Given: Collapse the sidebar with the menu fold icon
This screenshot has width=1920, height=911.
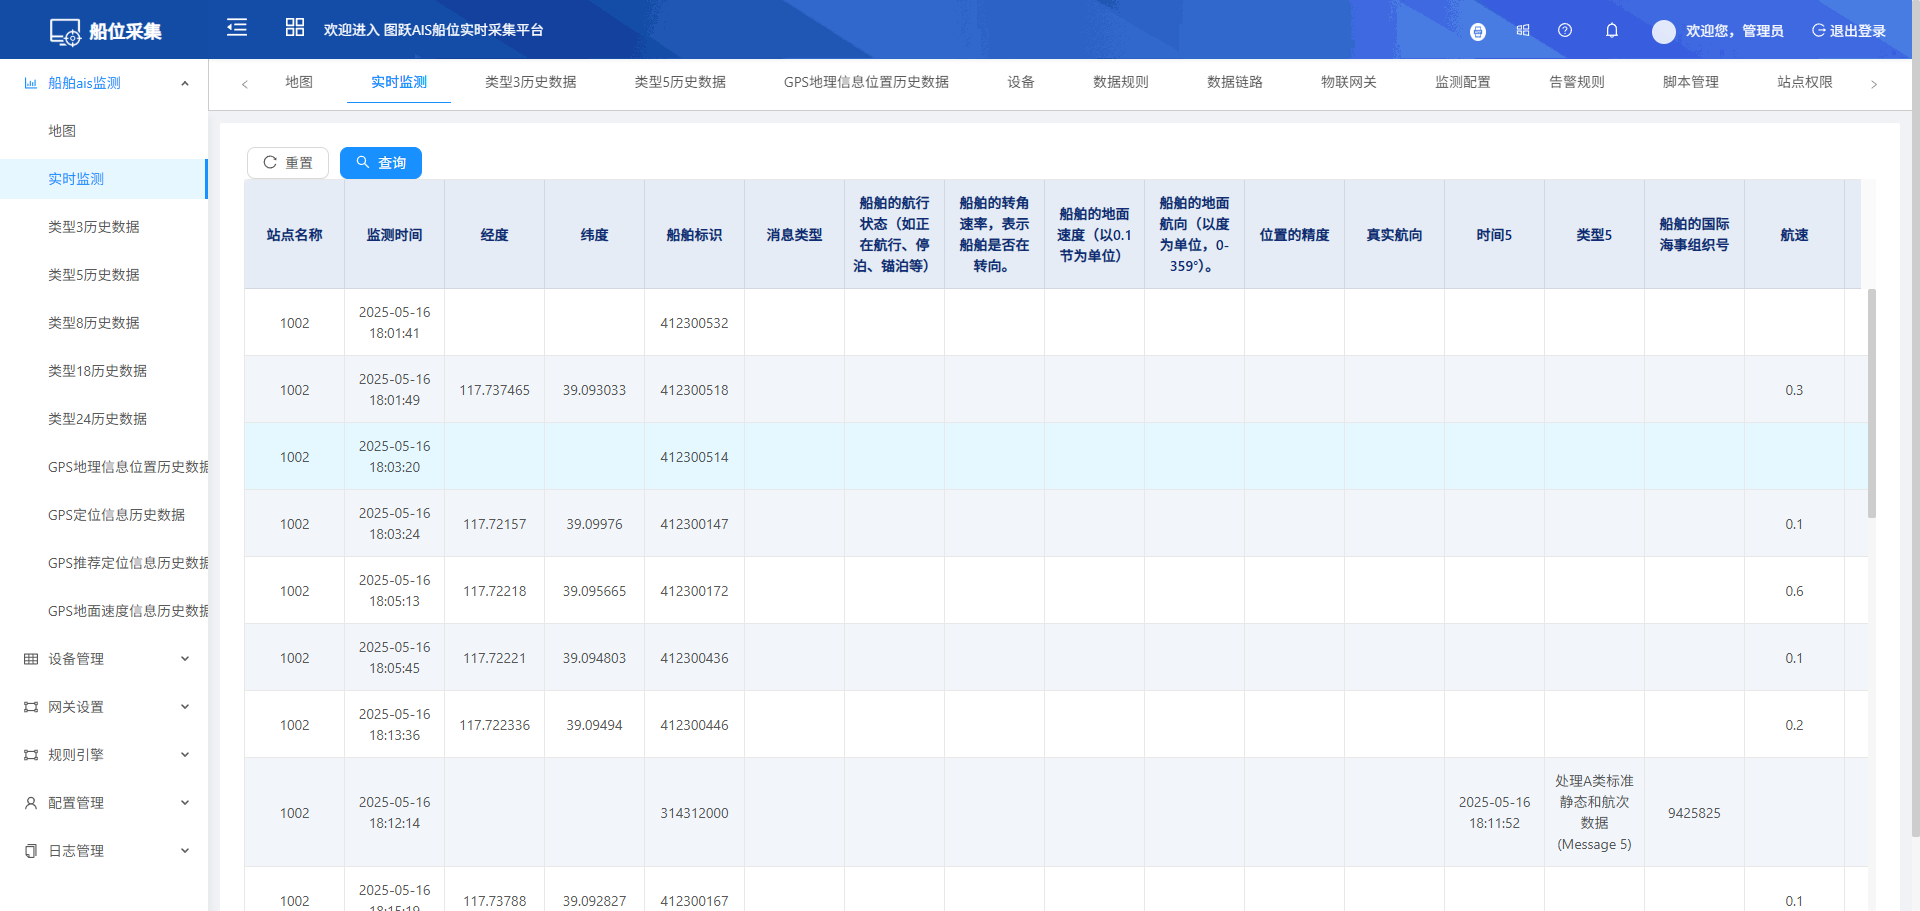Looking at the screenshot, I should (237, 28).
